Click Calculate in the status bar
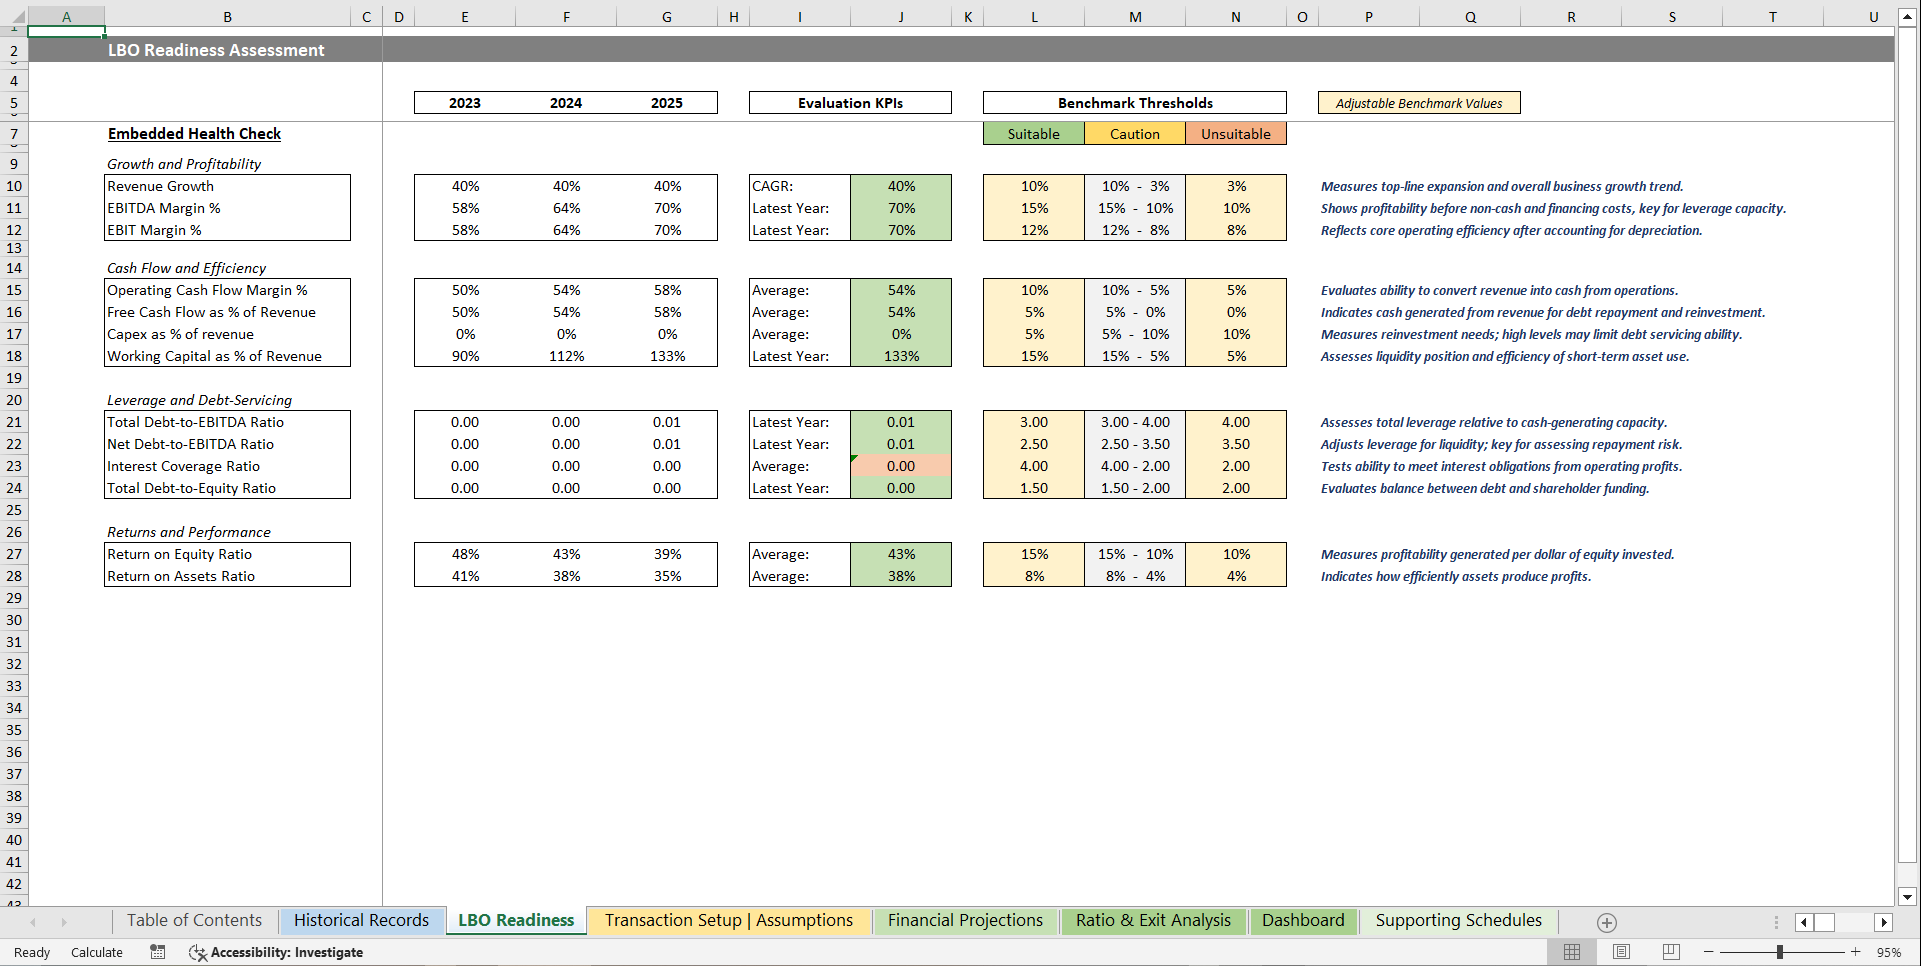The width and height of the screenshot is (1921, 966). coord(96,952)
